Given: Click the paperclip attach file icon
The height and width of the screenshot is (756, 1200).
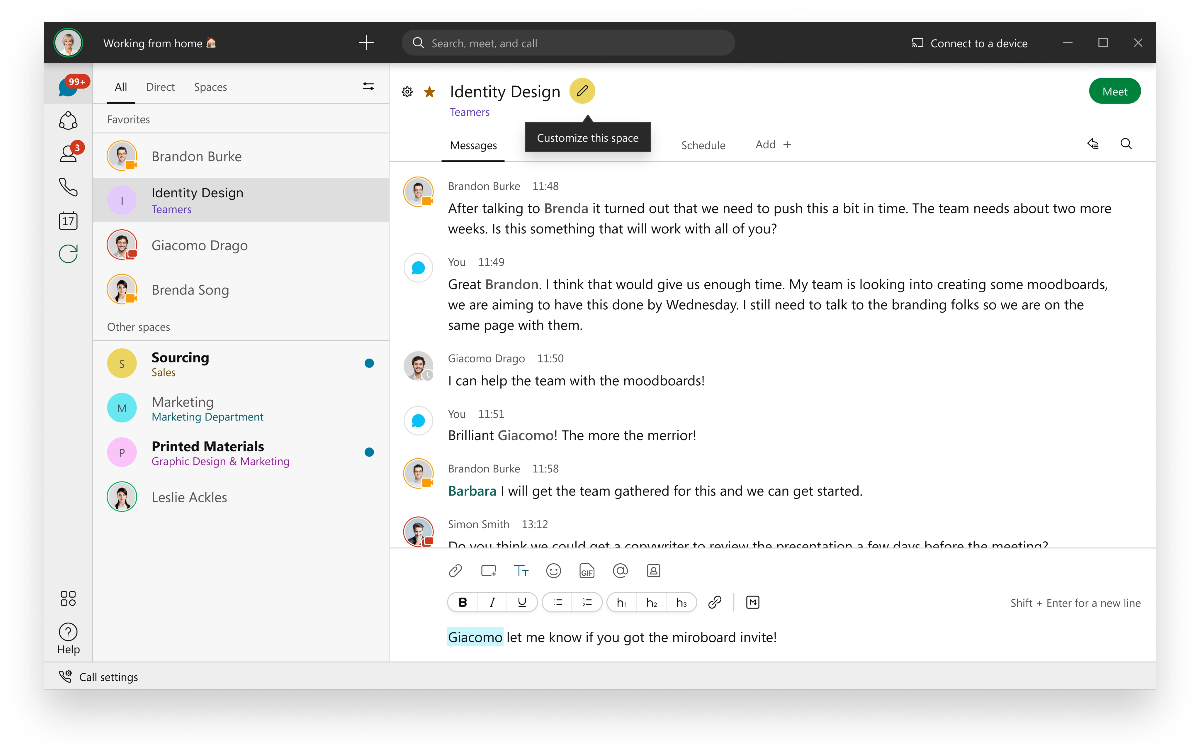Looking at the screenshot, I should tap(455, 571).
